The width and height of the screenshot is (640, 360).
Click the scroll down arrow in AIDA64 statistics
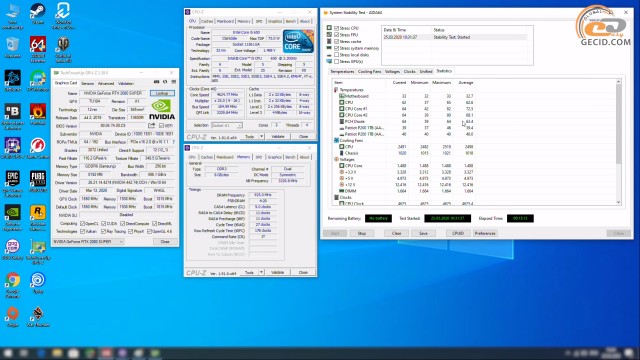[x=618, y=202]
